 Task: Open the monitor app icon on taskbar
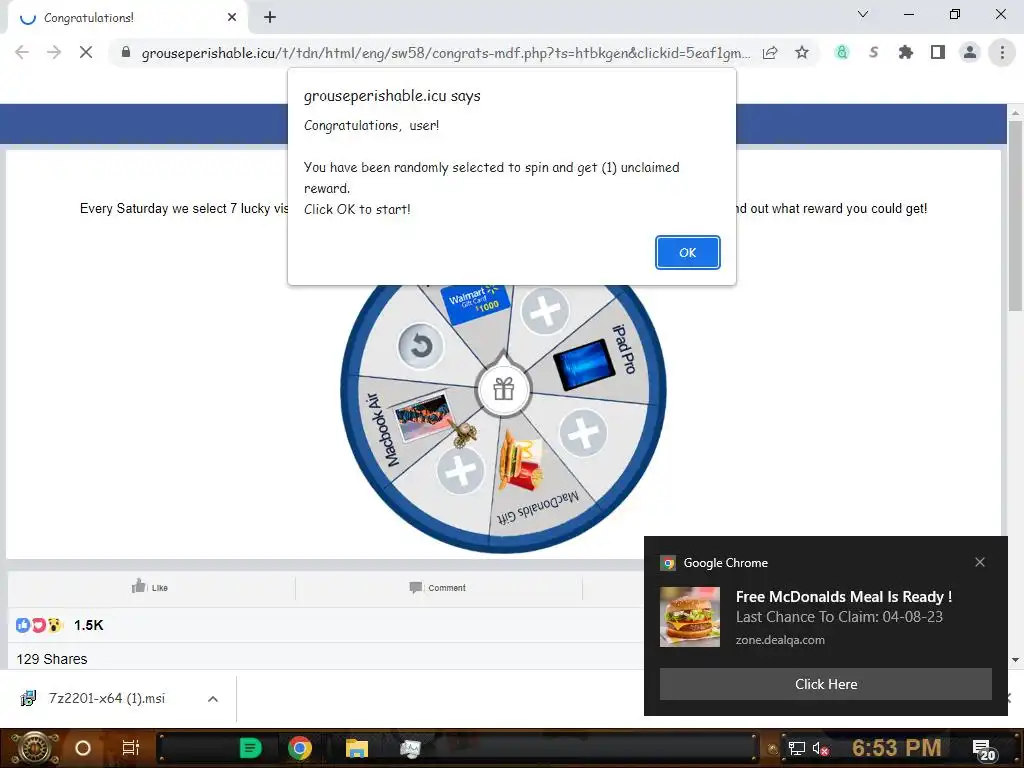[411, 748]
